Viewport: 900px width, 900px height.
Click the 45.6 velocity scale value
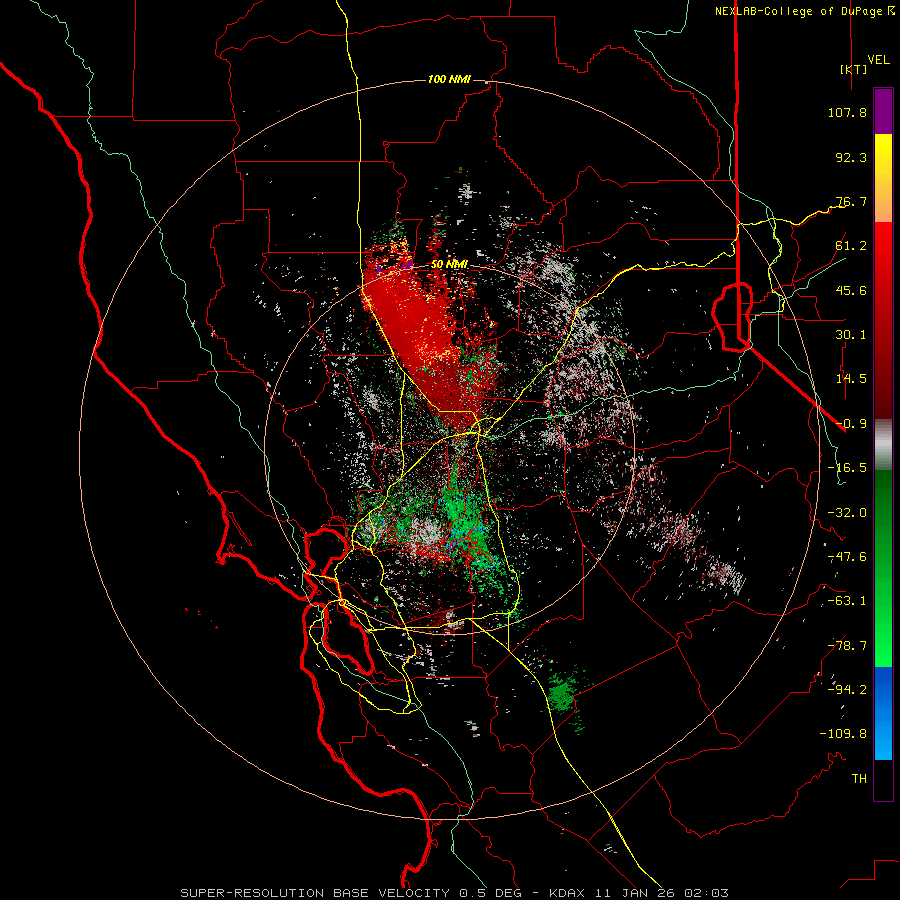(x=851, y=290)
